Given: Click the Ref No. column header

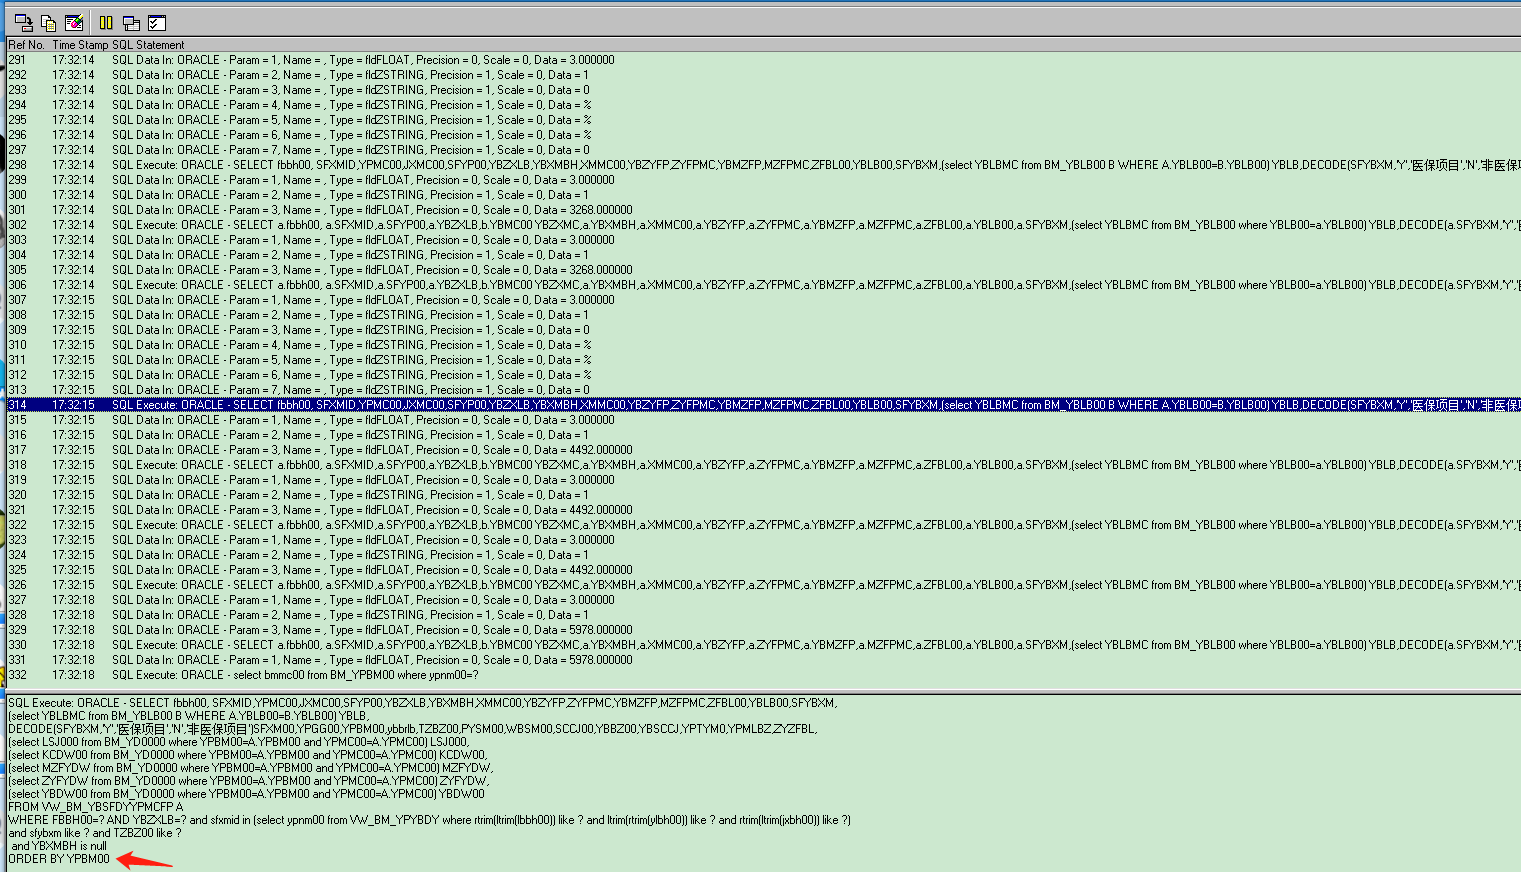Looking at the screenshot, I should 27,45.
